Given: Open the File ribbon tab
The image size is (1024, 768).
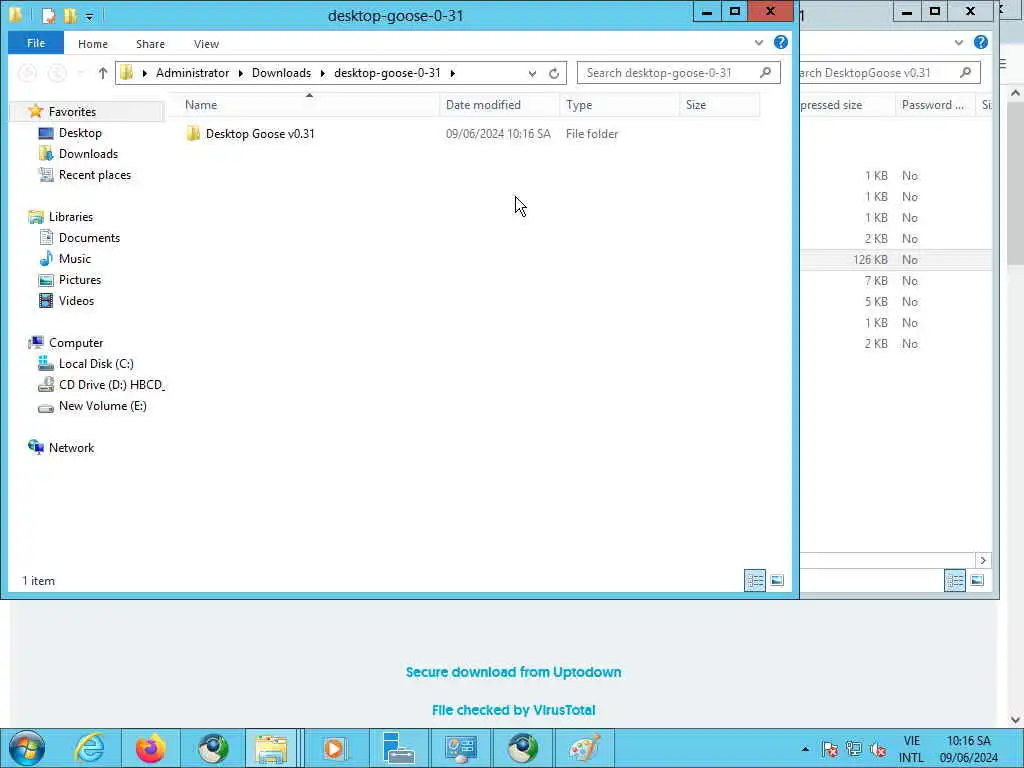Looking at the screenshot, I should (x=36, y=43).
